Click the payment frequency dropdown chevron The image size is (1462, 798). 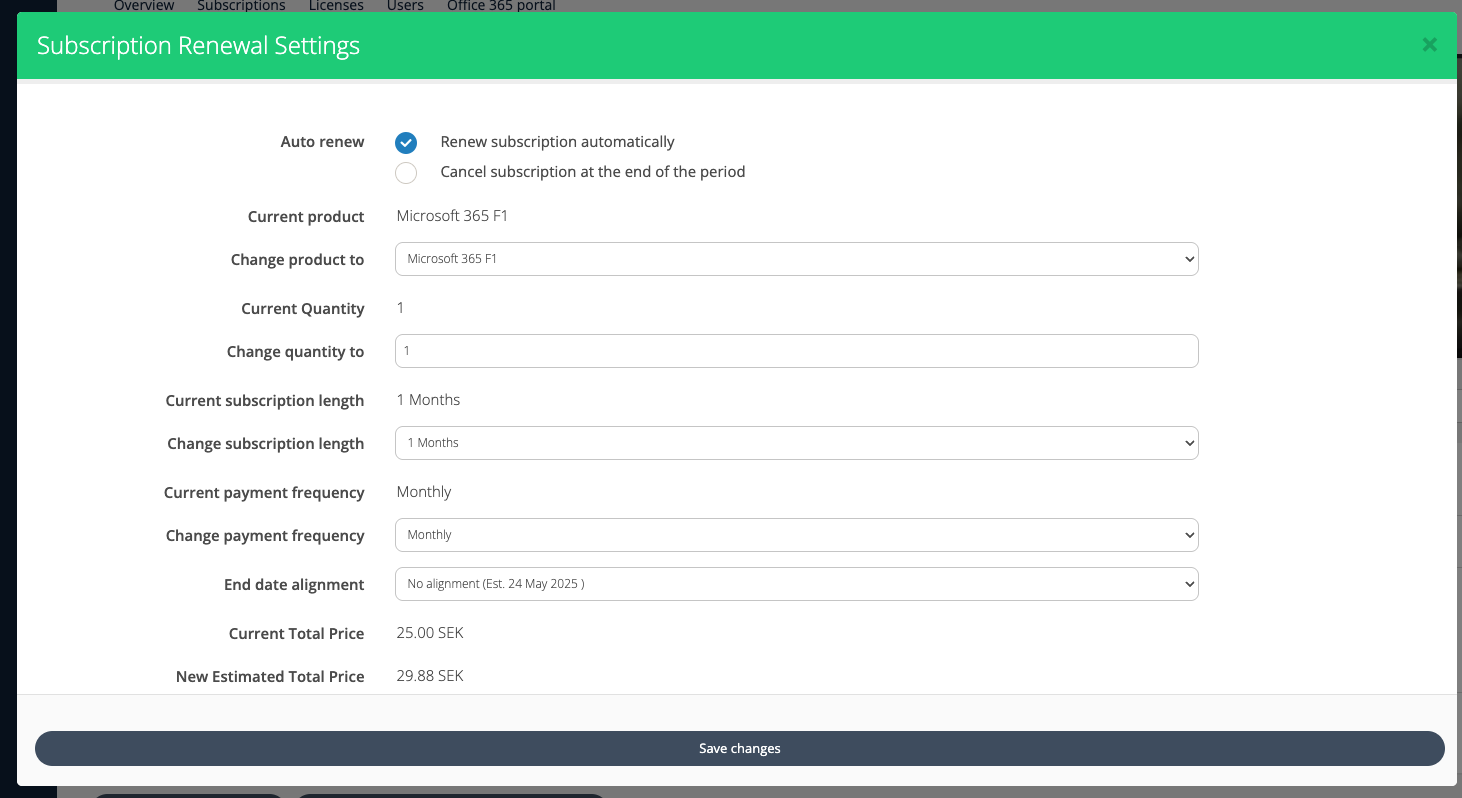tap(1187, 534)
